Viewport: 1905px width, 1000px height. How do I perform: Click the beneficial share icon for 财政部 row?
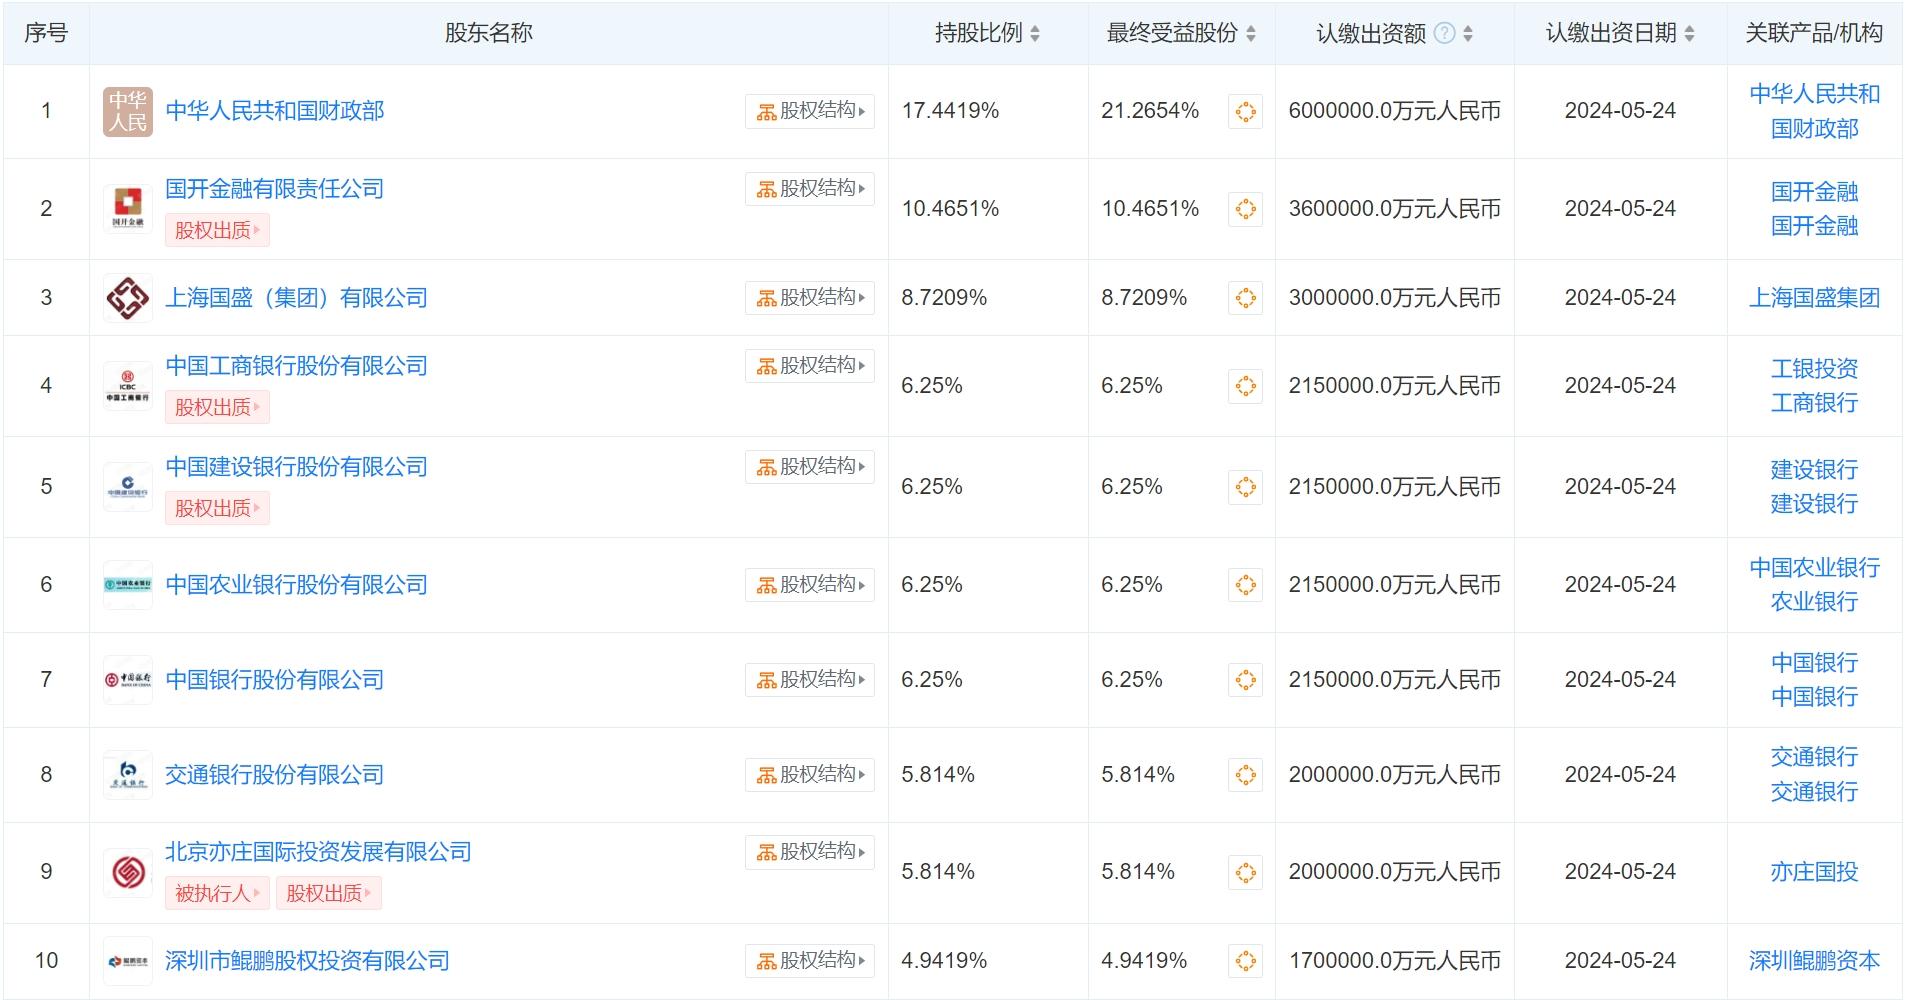pyautogui.click(x=1245, y=112)
